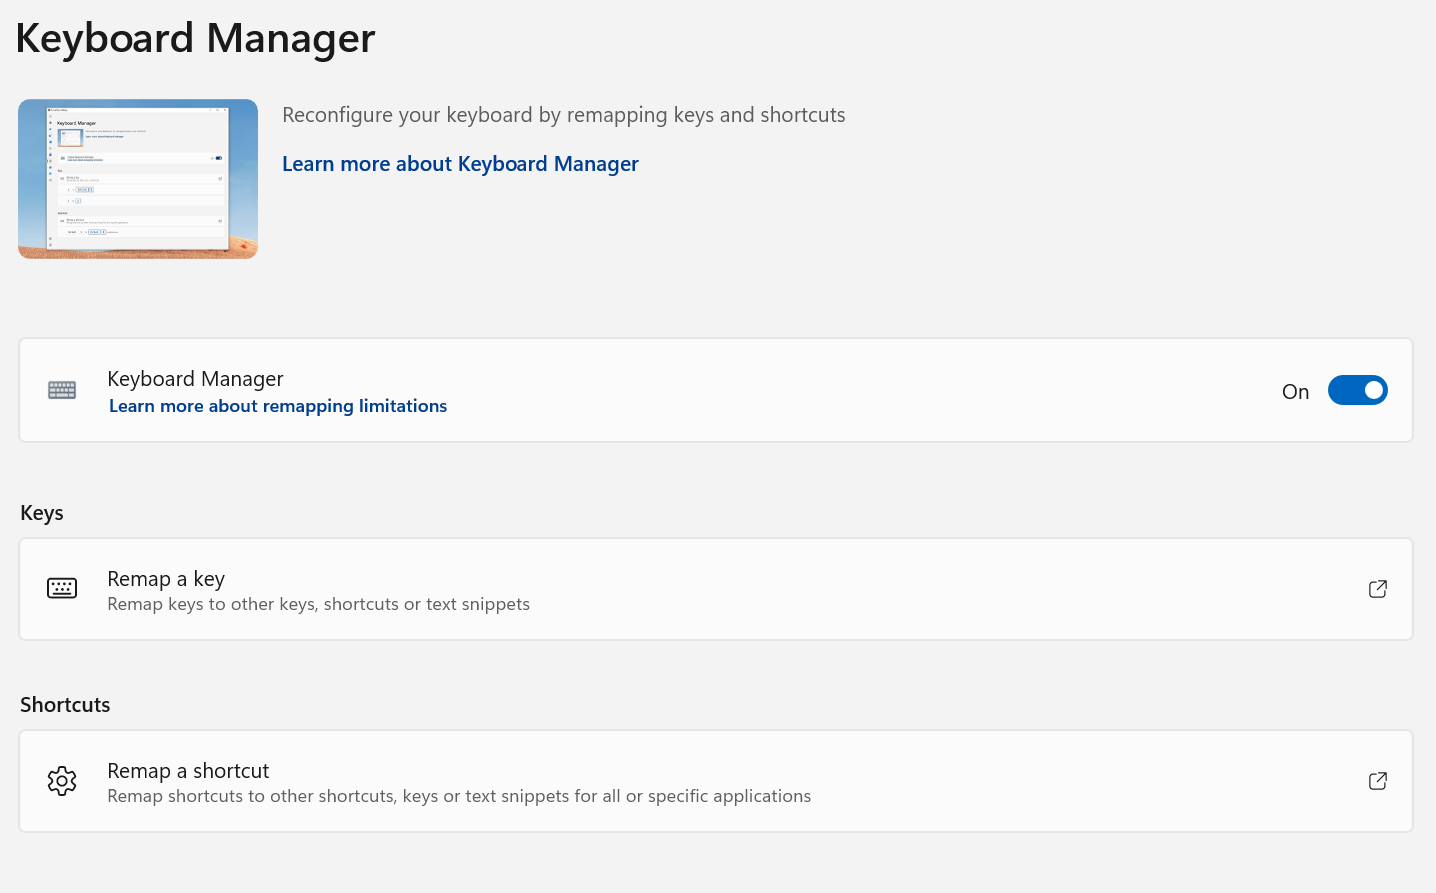Click the Keyboard Manager label in toggle card

[195, 379]
